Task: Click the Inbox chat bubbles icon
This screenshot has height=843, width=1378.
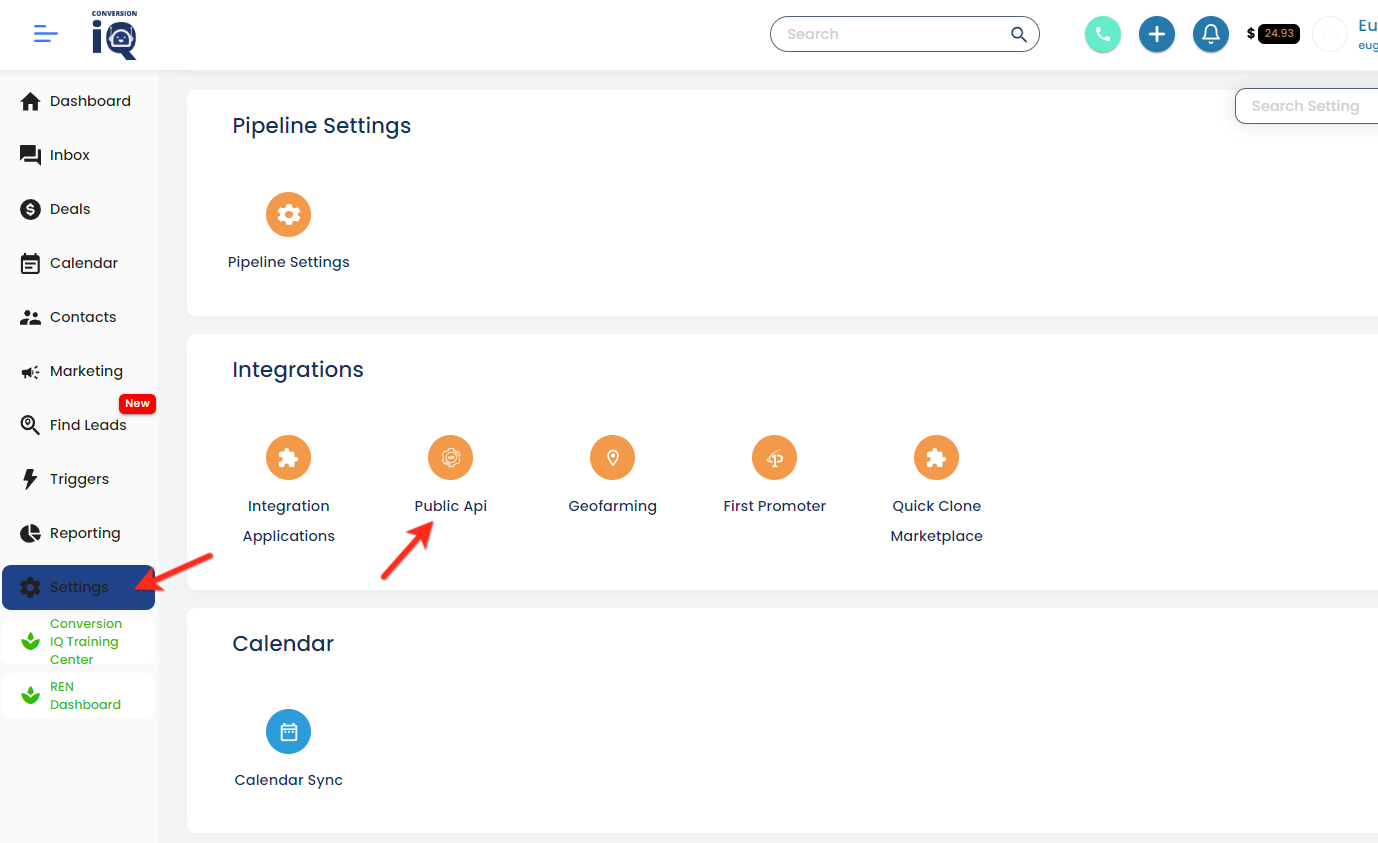Action: click(x=31, y=155)
